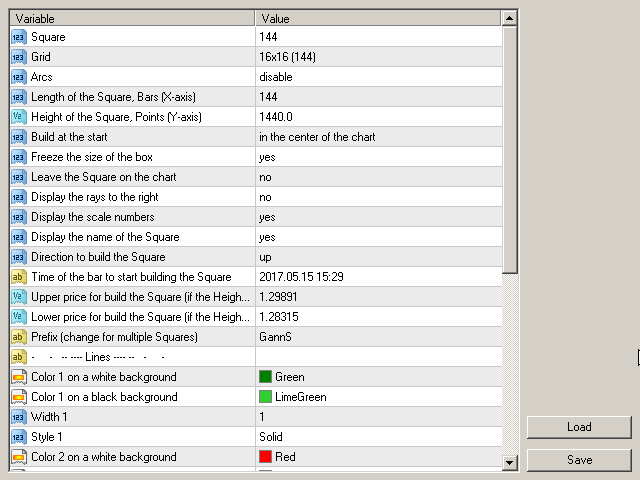Click the double icon beside Lower price row

point(19,317)
